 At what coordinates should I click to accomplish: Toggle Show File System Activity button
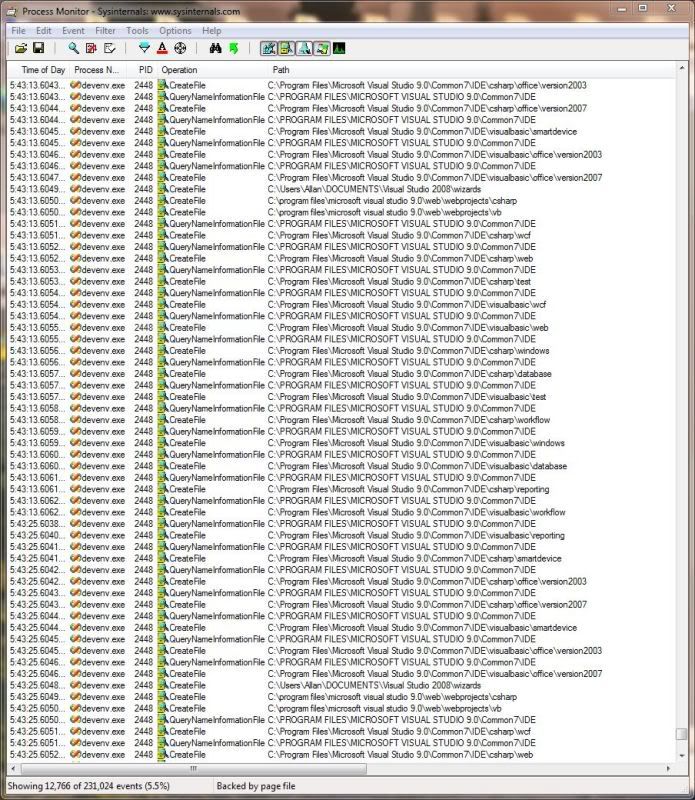286,48
